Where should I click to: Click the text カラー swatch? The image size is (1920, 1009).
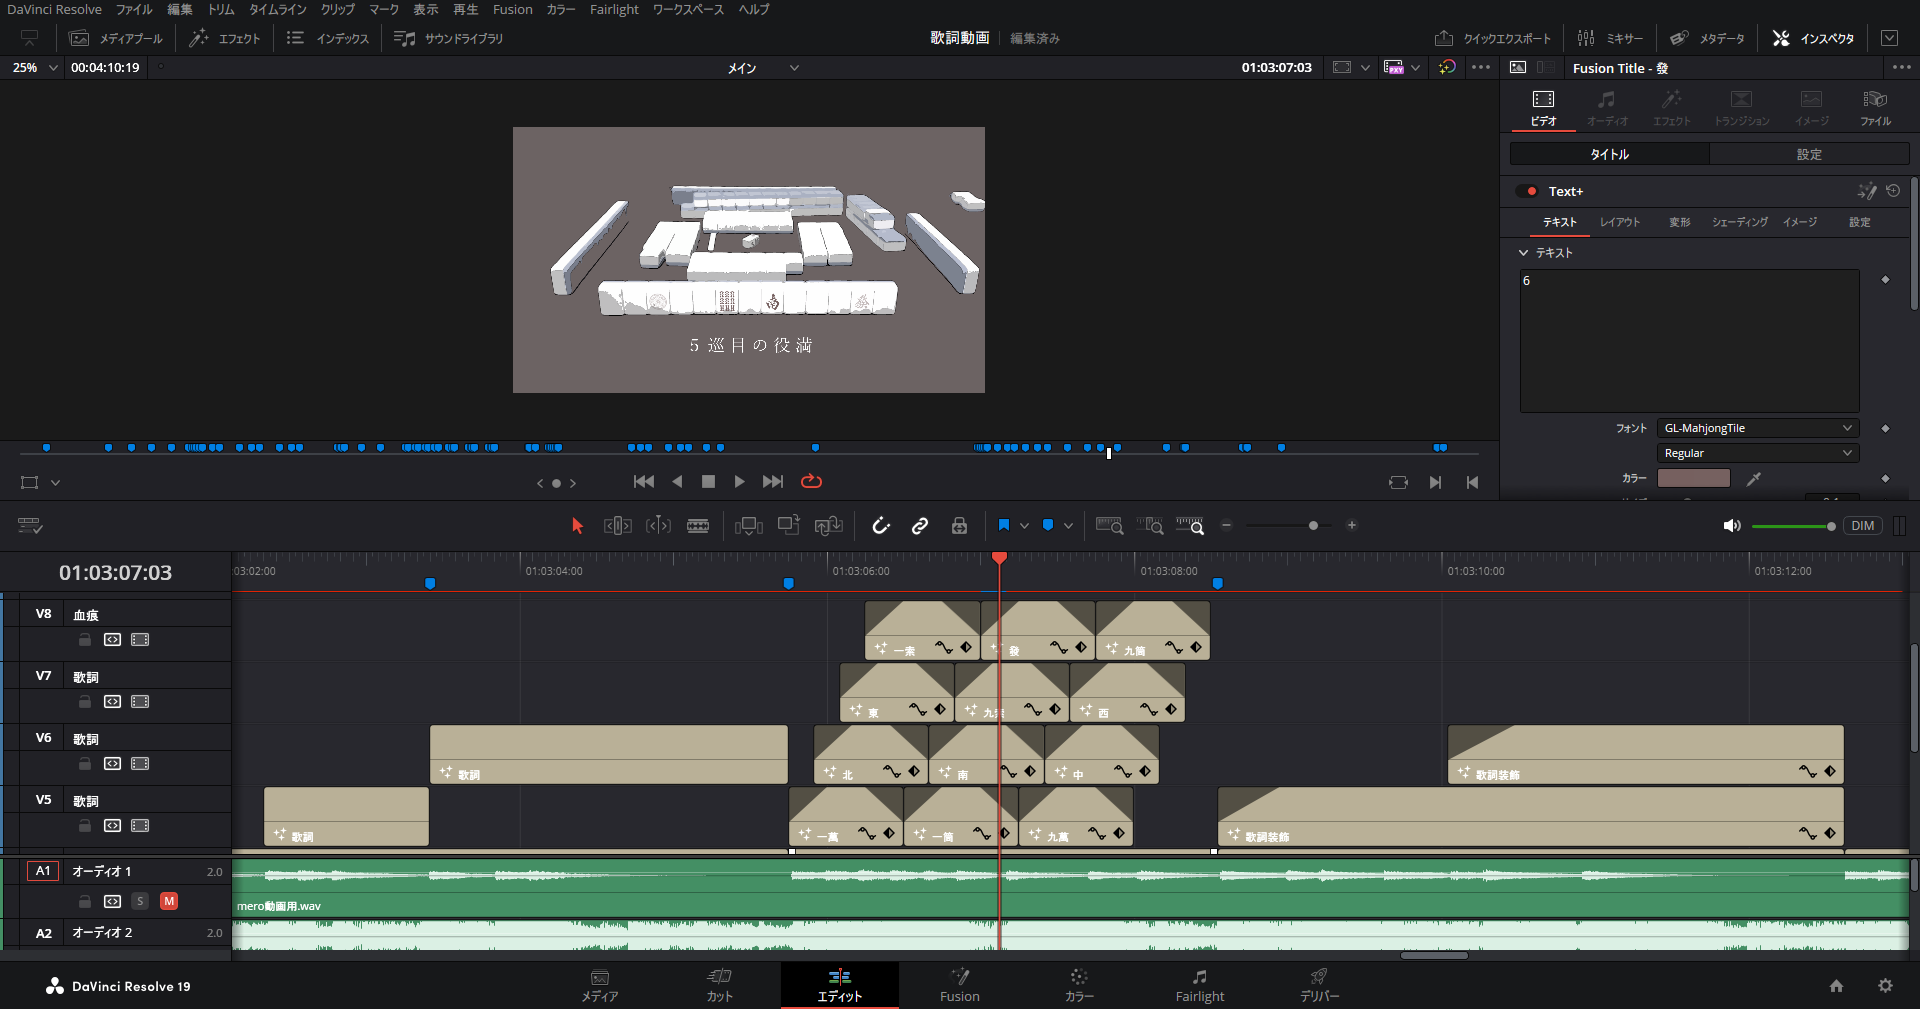(x=1693, y=479)
